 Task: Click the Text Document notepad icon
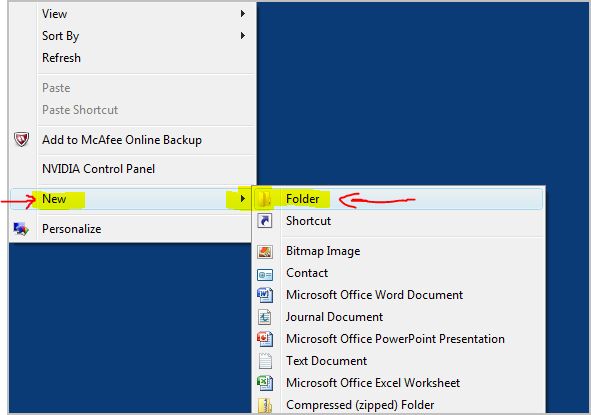[265, 361]
